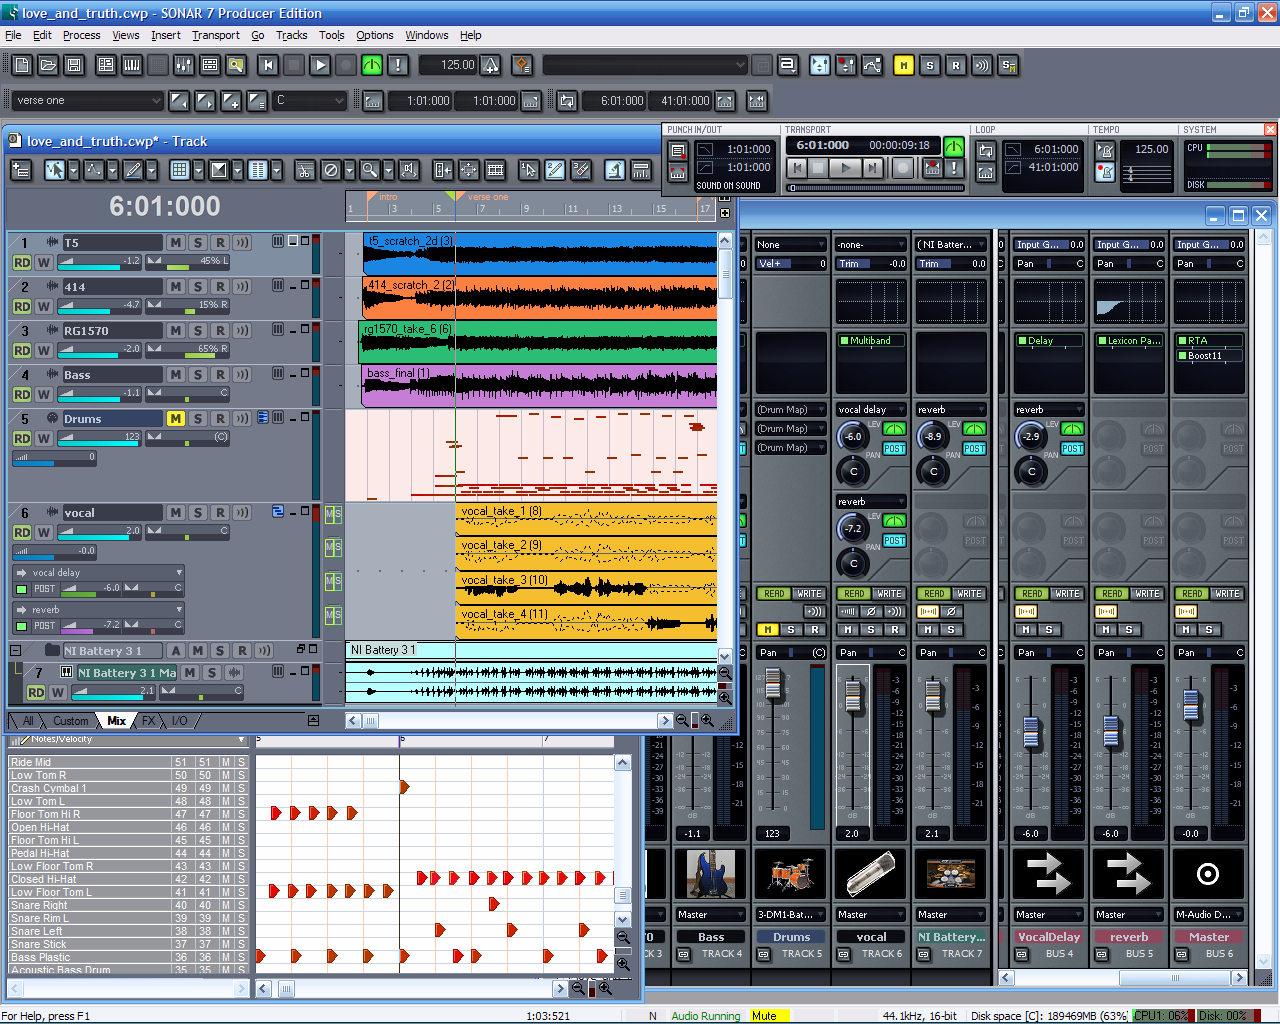Open Piano Roll view from main toolbar
Viewport: 1280px width, 1024px height.
click(132, 65)
